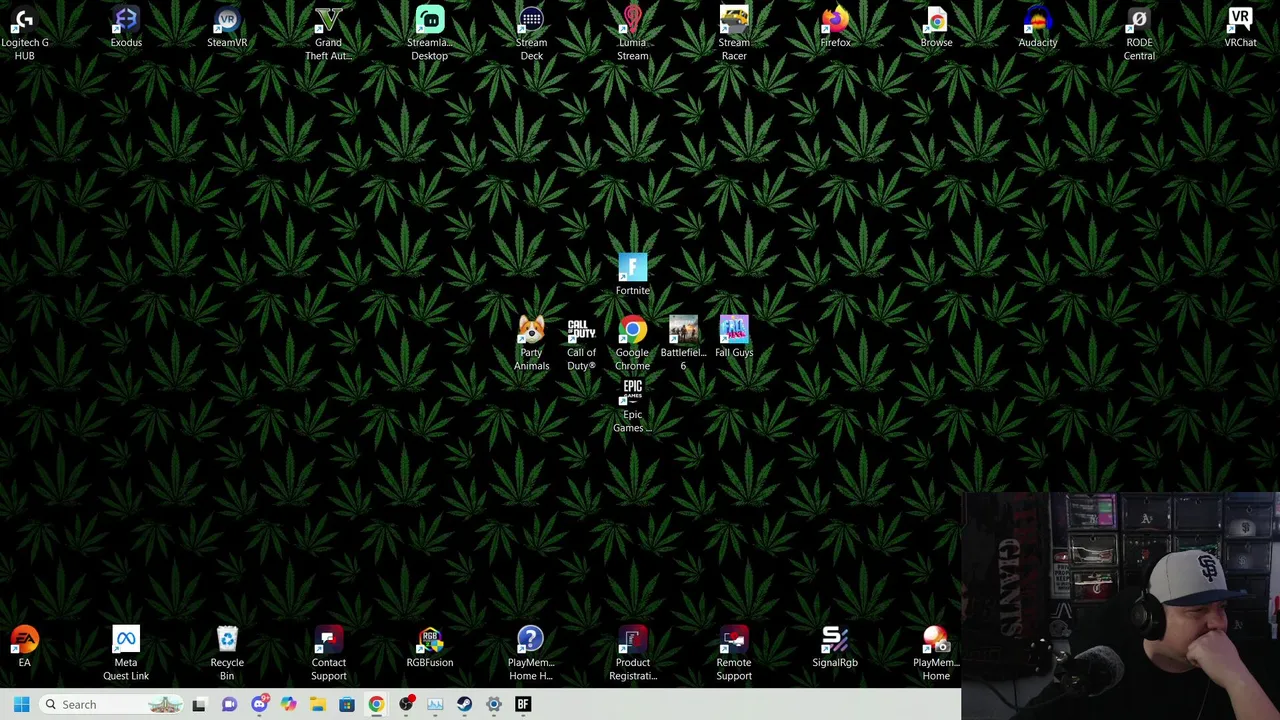Viewport: 1280px width, 720px height.
Task: Open the Lumia Stream shortcut
Action: pyautogui.click(x=632, y=32)
